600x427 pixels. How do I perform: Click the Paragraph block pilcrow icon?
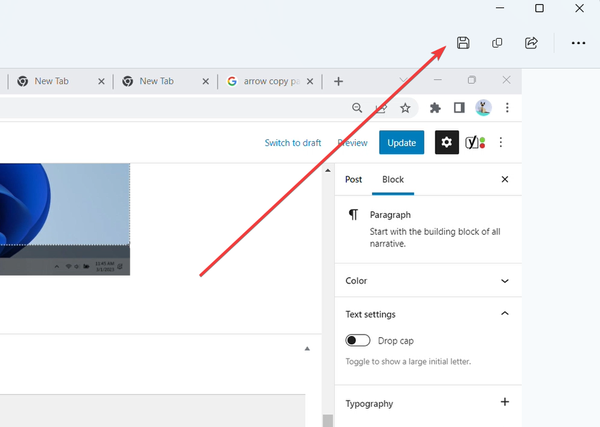coord(354,215)
